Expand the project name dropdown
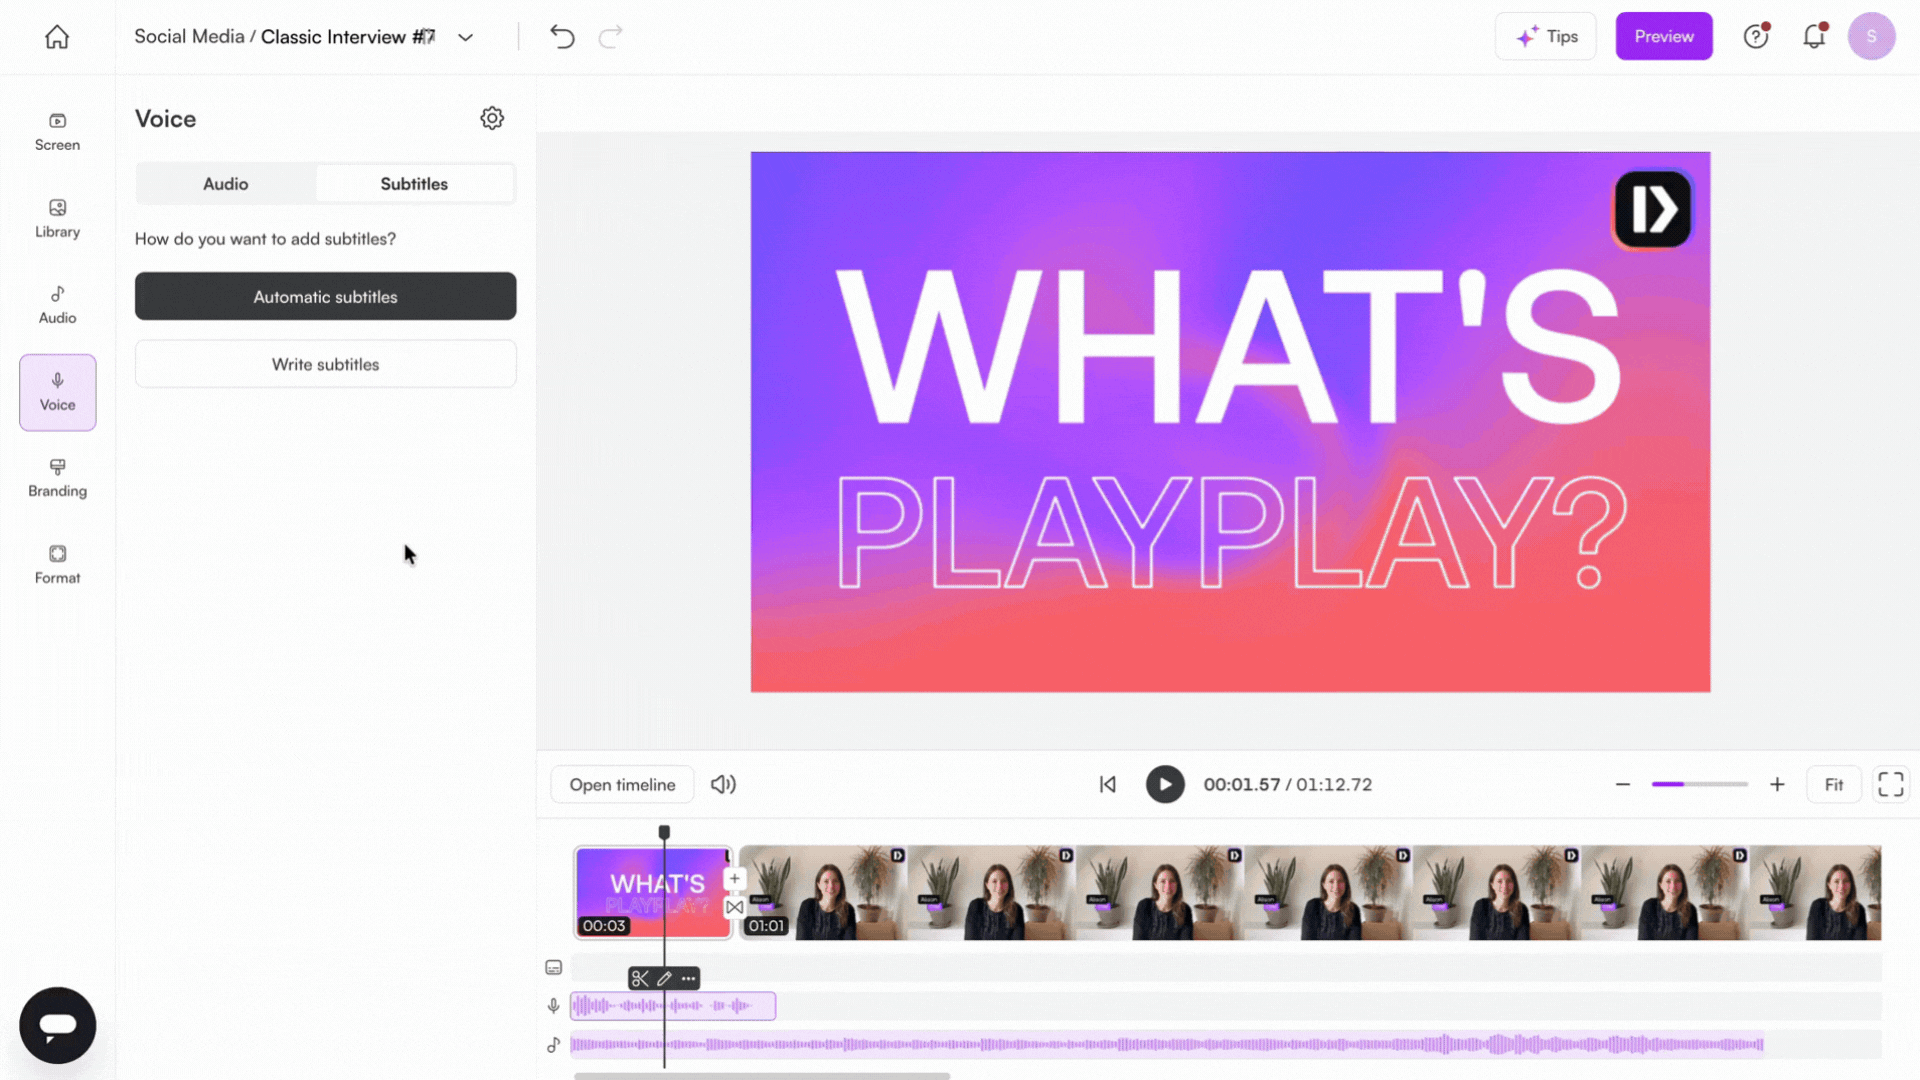1920x1080 pixels. [465, 37]
